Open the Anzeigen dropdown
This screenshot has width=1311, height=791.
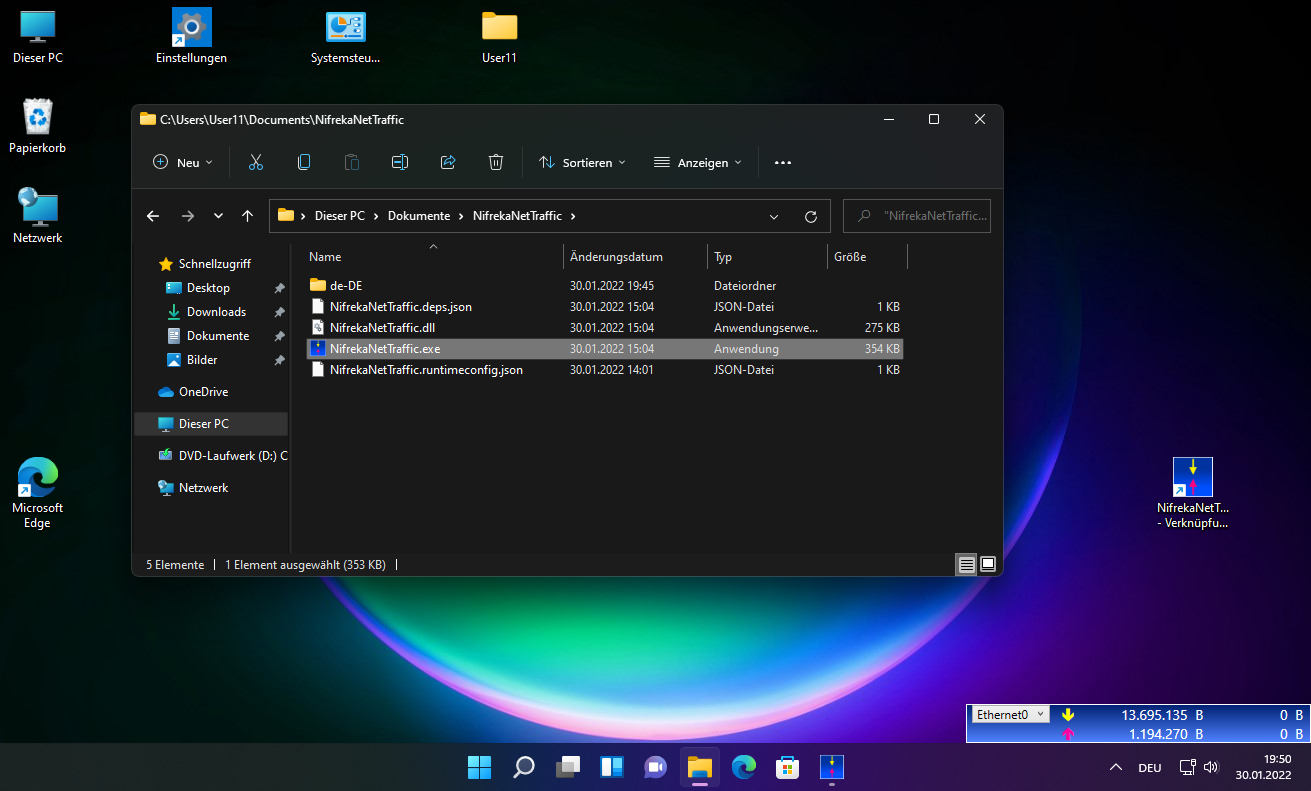[x=698, y=162]
